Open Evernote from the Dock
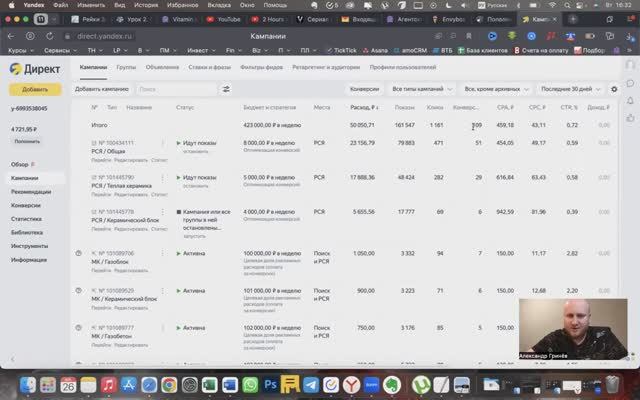 click(392, 385)
